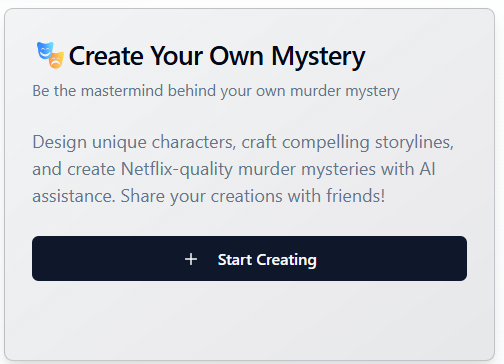Viewport: 504px width, 364px height.
Task: Click the blue smiling comedy mask
Action: pyautogui.click(x=45, y=50)
